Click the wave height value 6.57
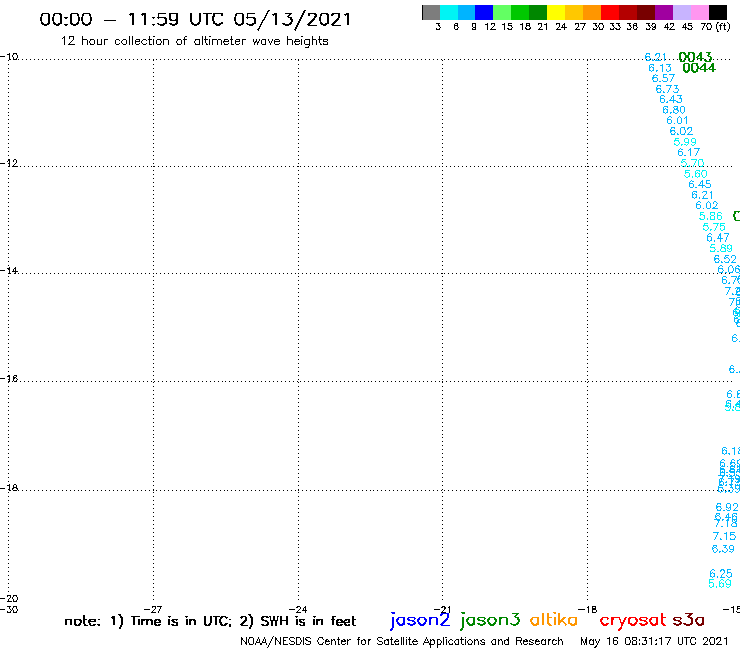The height and width of the screenshot is (650, 740). [663, 78]
